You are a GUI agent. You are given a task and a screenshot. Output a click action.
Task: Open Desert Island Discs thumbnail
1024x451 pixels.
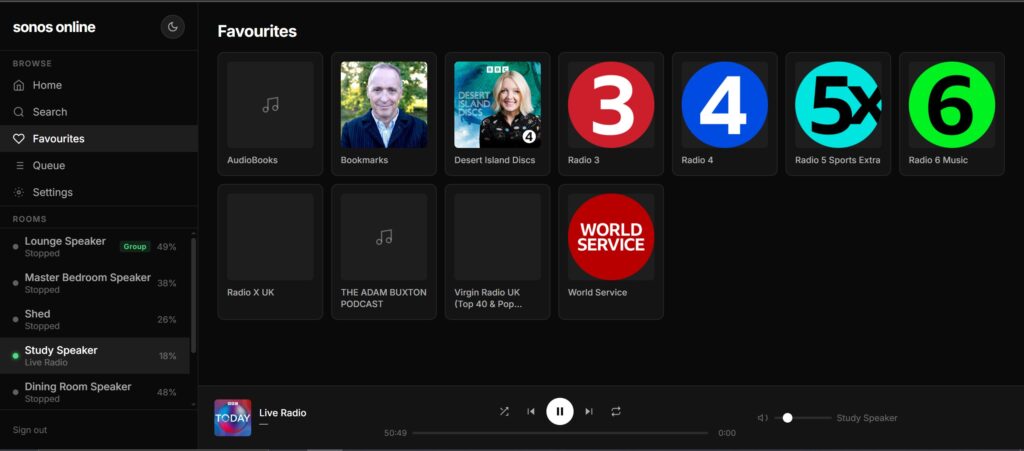coord(497,105)
